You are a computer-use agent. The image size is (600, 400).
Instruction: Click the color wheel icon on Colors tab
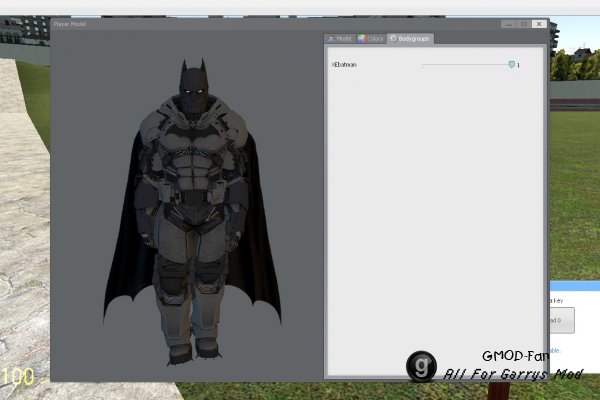coord(361,39)
